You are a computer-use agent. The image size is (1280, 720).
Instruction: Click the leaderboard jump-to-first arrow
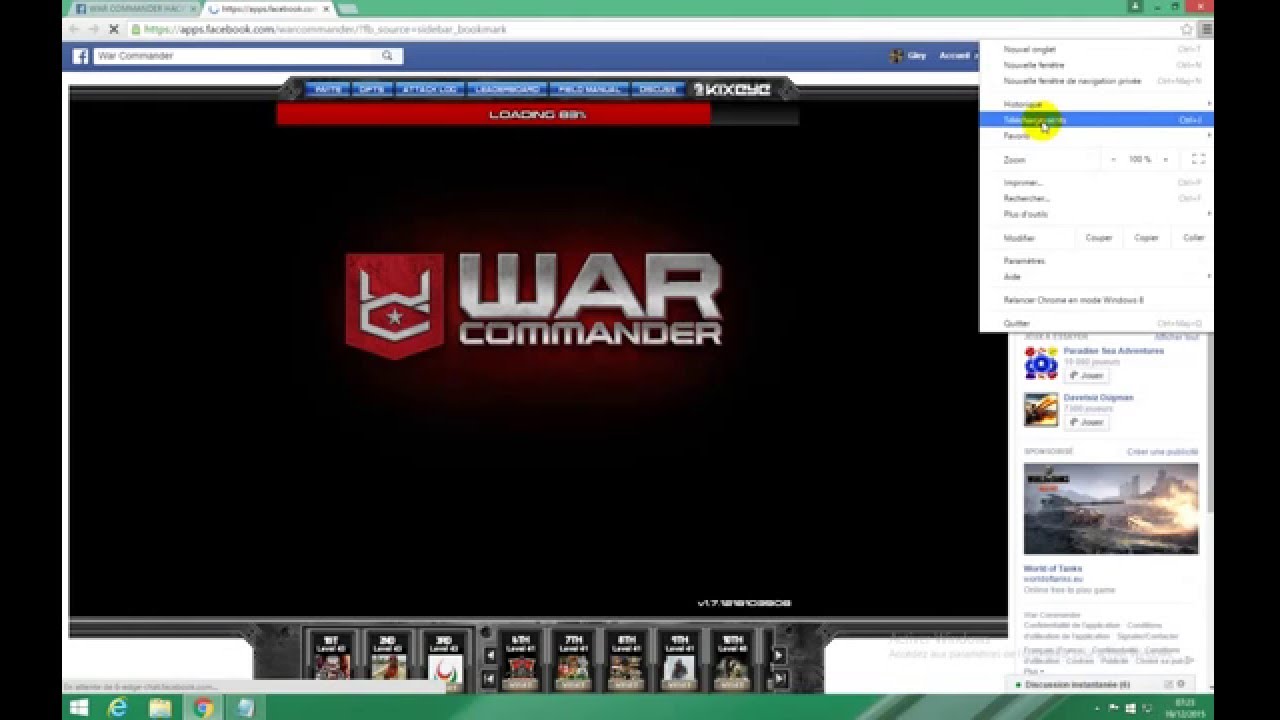coord(490,679)
